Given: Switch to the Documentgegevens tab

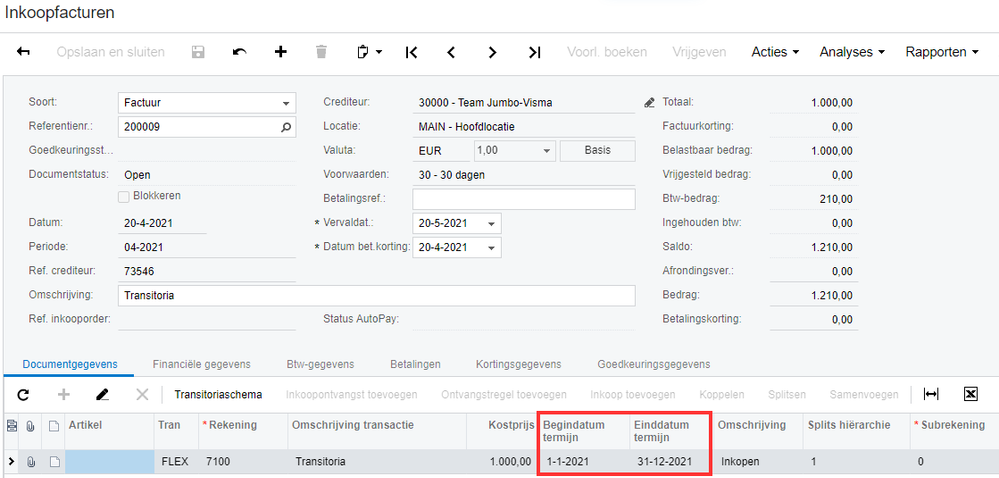Looking at the screenshot, I should [x=70, y=365].
